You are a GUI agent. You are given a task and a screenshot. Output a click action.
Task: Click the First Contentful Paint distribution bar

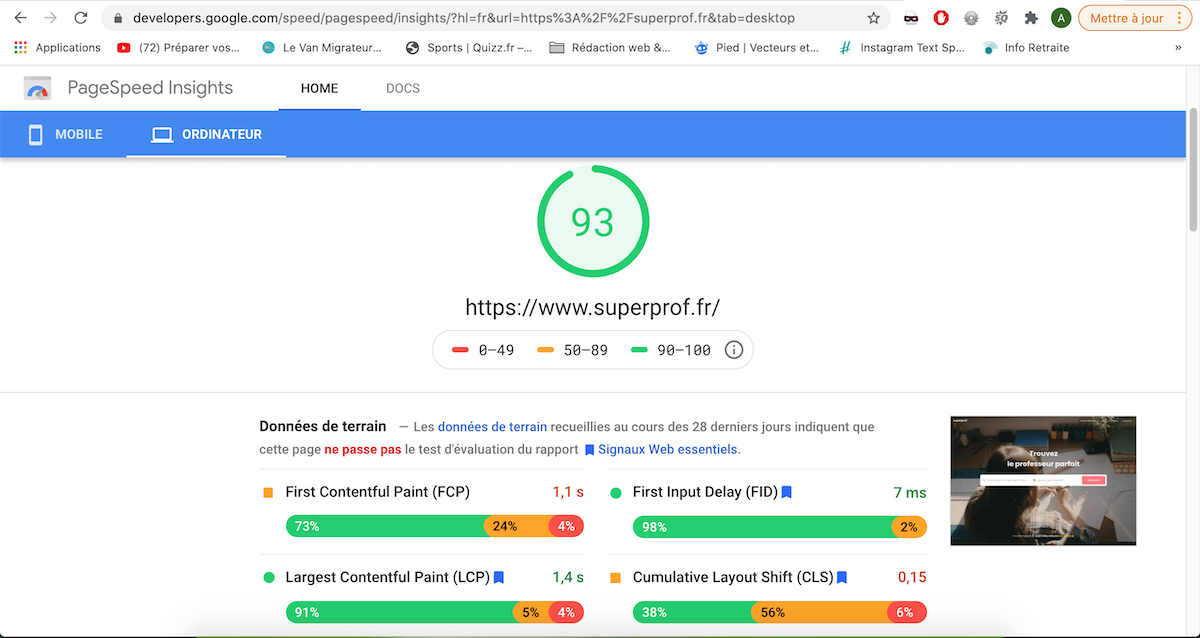click(435, 526)
